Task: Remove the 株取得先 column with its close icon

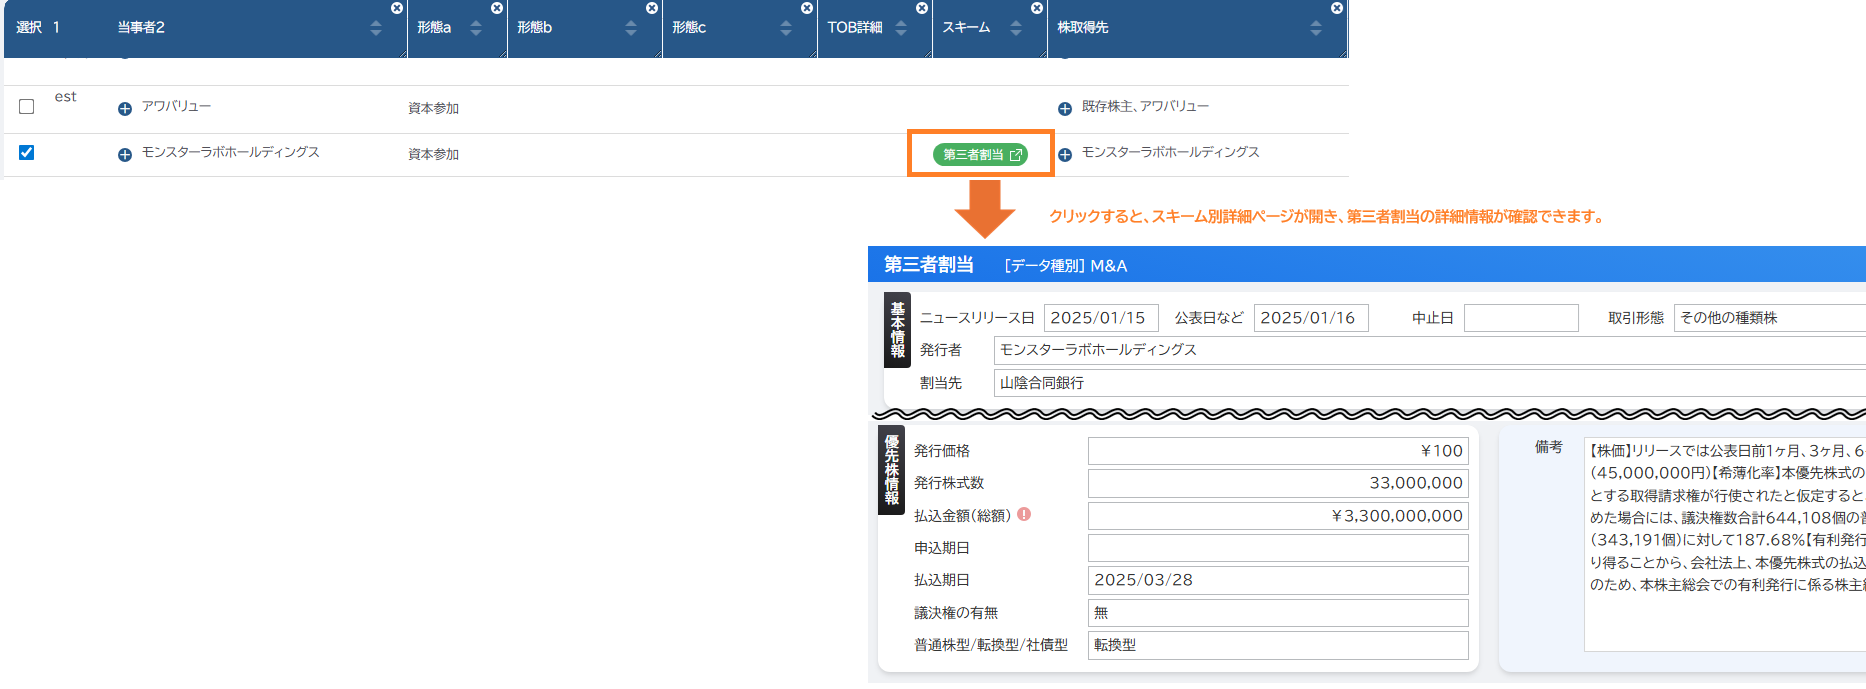Action: pyautogui.click(x=1337, y=8)
